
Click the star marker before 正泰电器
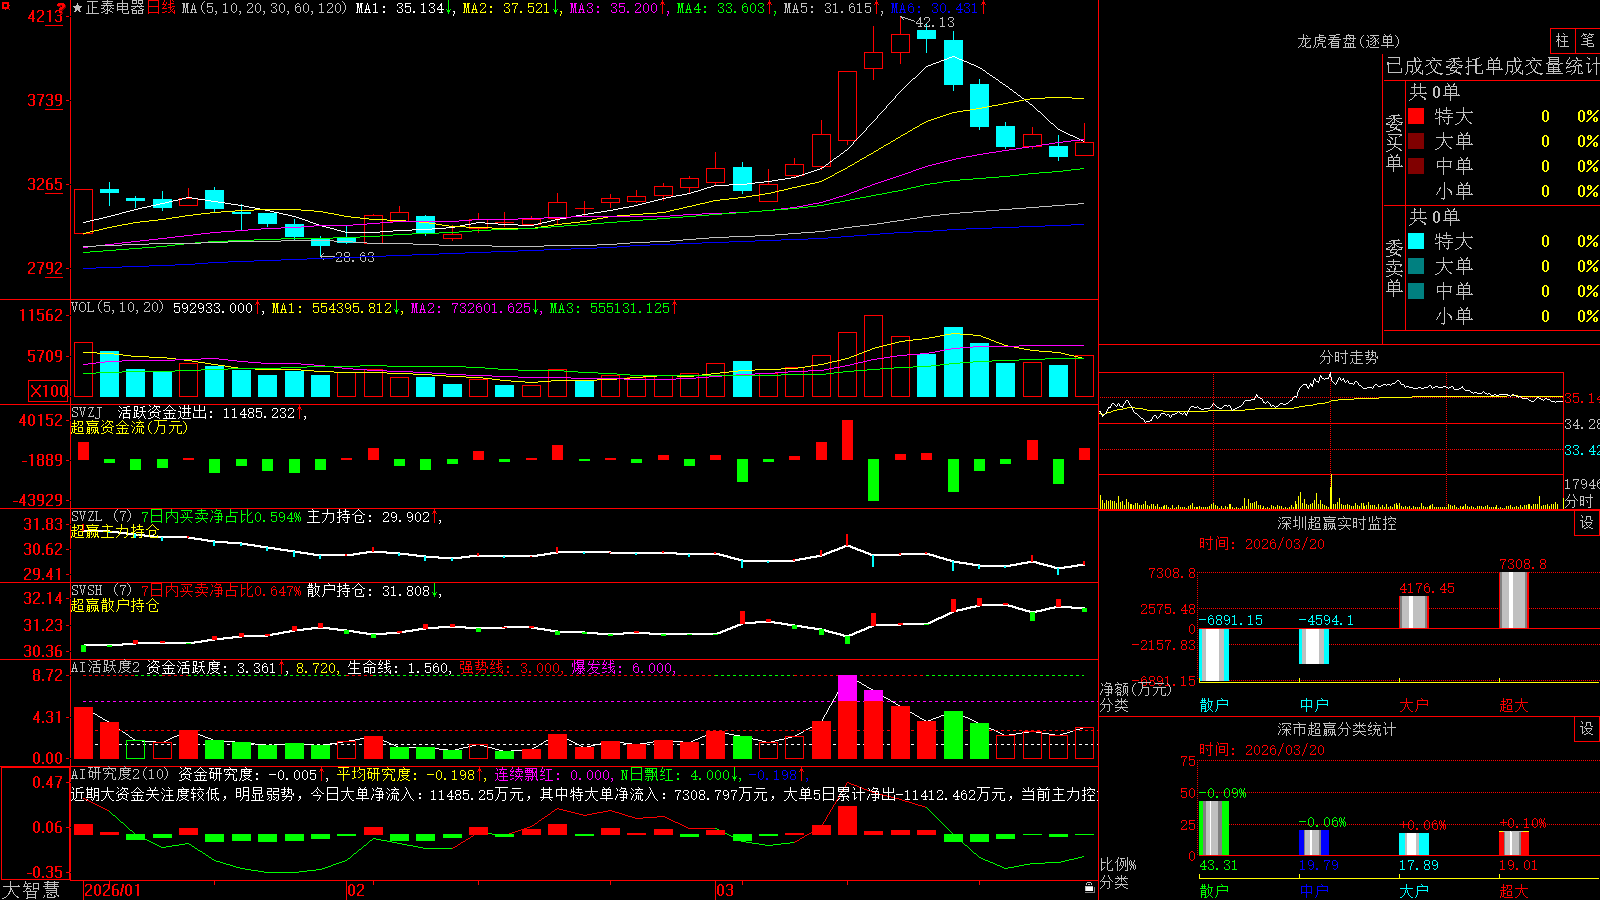78,8
